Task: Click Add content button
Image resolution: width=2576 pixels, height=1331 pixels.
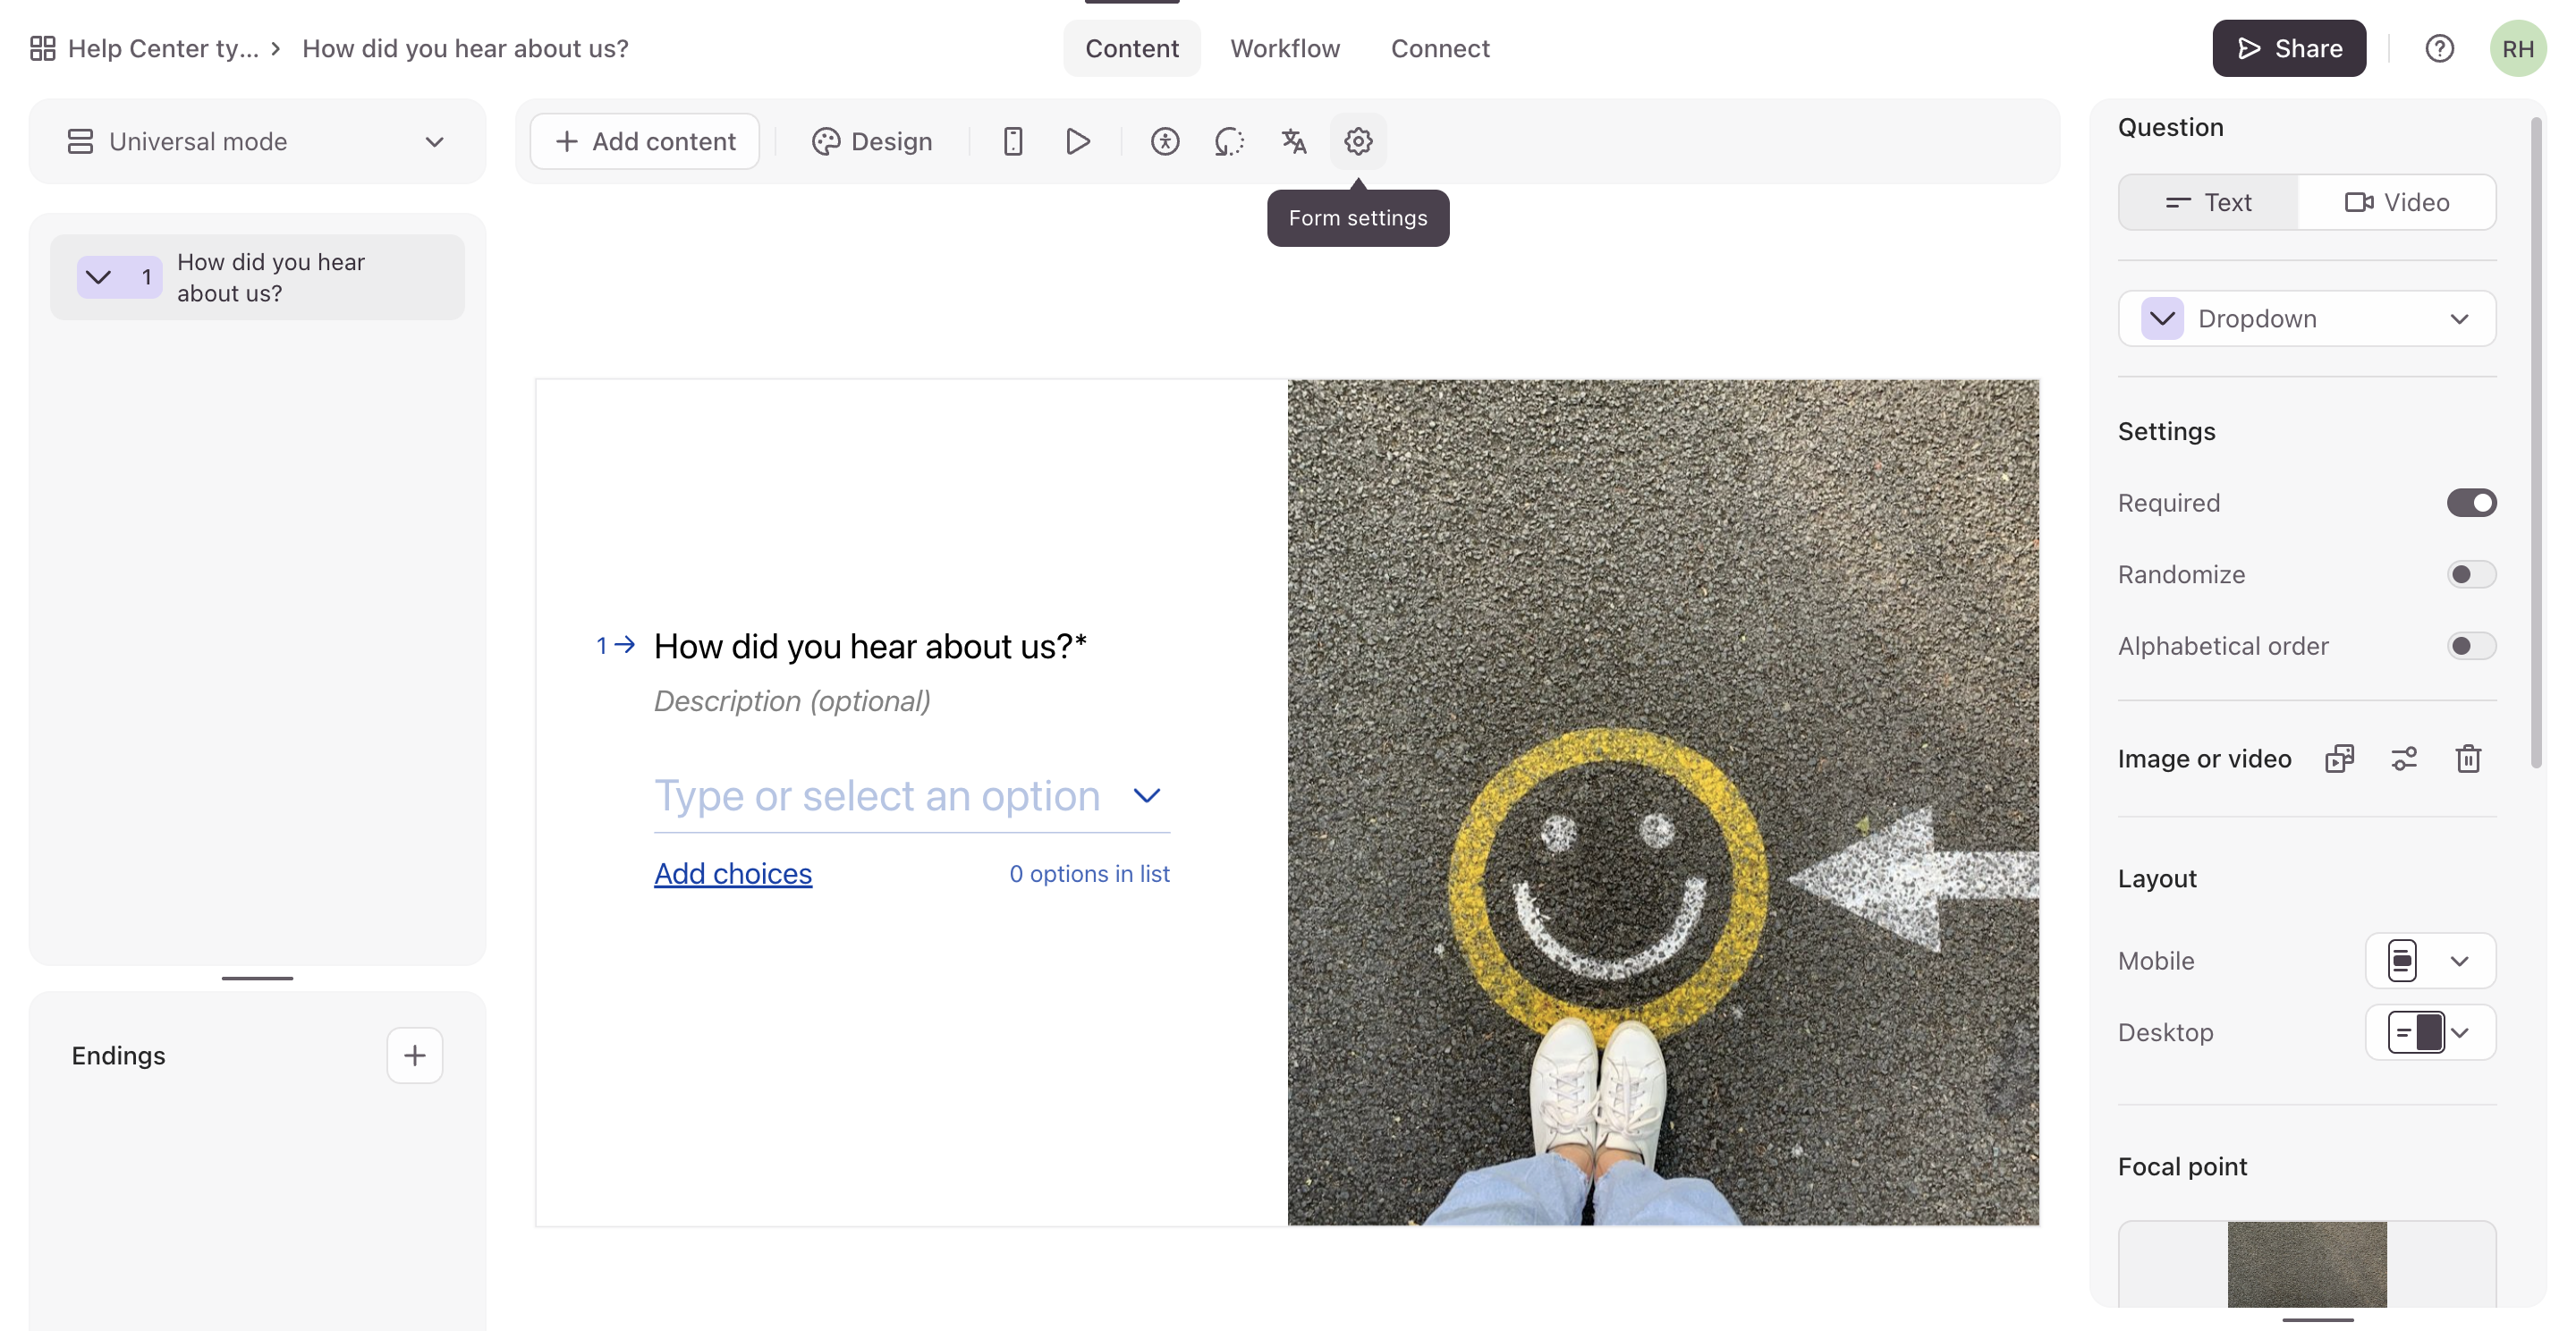Action: pos(644,141)
